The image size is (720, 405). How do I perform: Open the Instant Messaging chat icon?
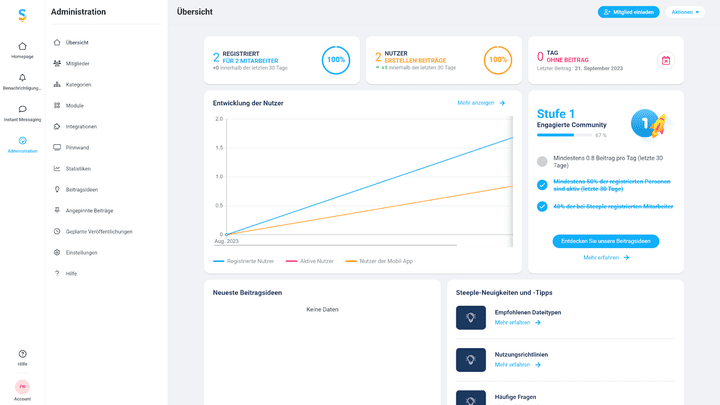point(22,109)
